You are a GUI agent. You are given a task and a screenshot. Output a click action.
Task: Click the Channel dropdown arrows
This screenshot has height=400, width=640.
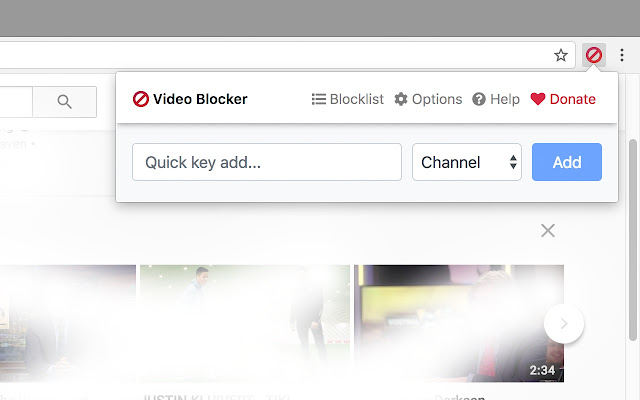513,162
